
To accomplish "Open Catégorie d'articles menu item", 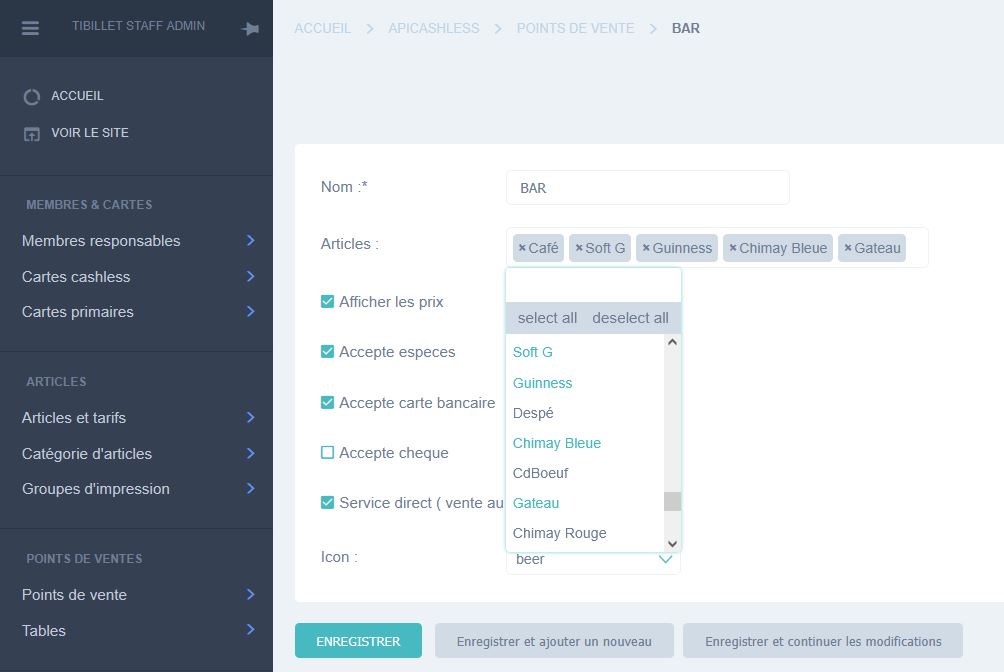I will (x=87, y=454).
